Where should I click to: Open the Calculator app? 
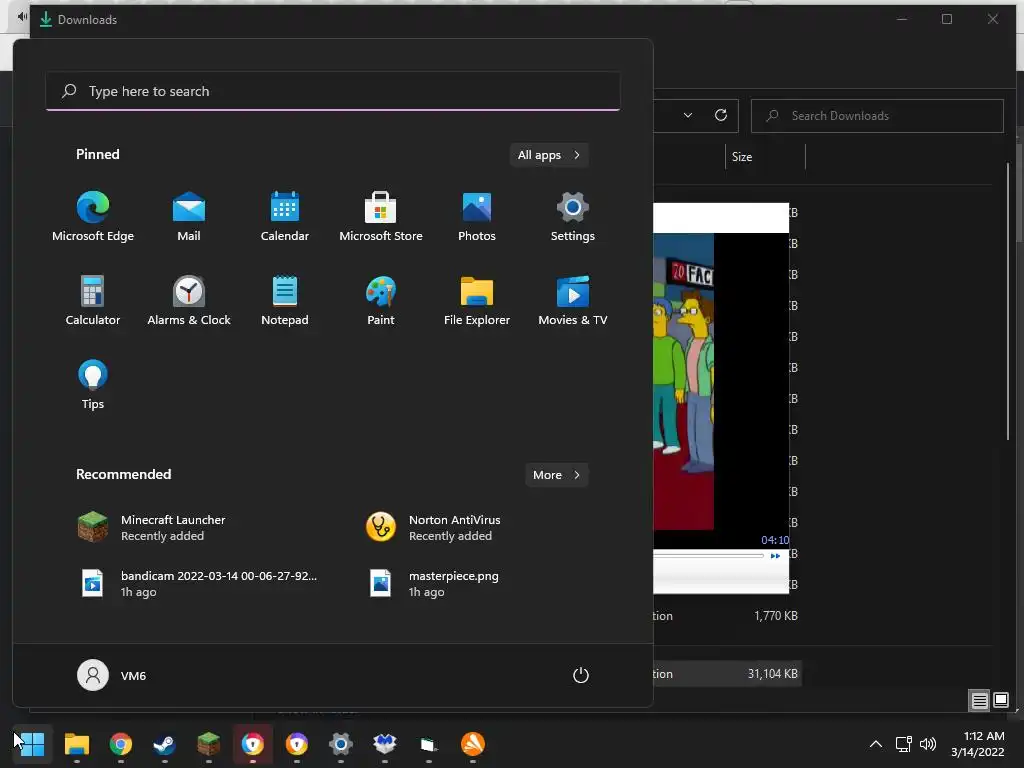click(93, 300)
